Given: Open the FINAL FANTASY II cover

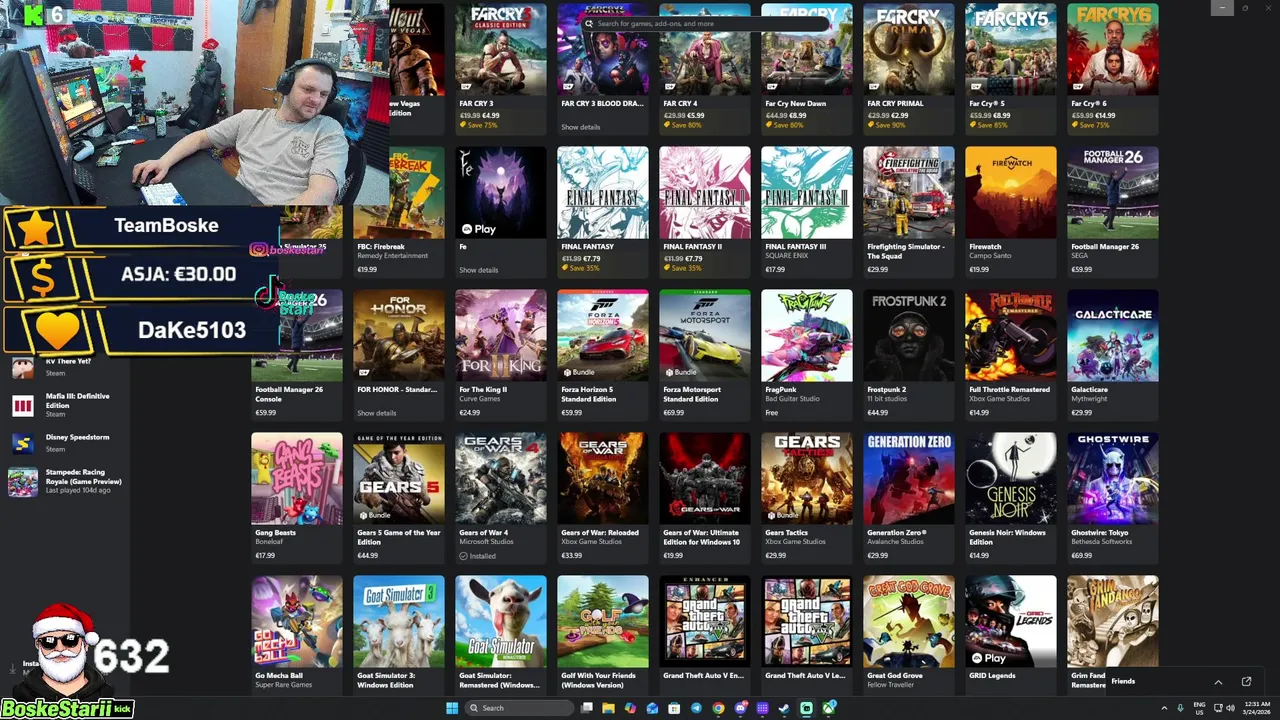Looking at the screenshot, I should coord(705,192).
